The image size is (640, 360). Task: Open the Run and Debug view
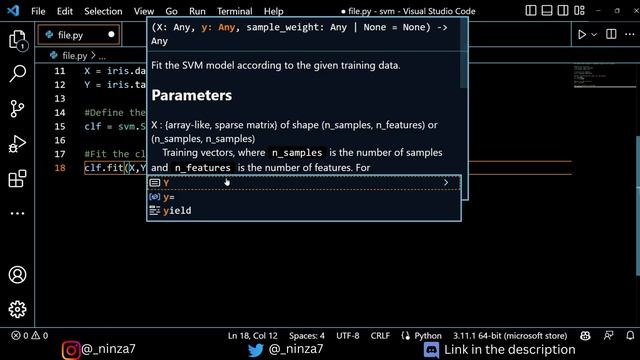[17, 144]
